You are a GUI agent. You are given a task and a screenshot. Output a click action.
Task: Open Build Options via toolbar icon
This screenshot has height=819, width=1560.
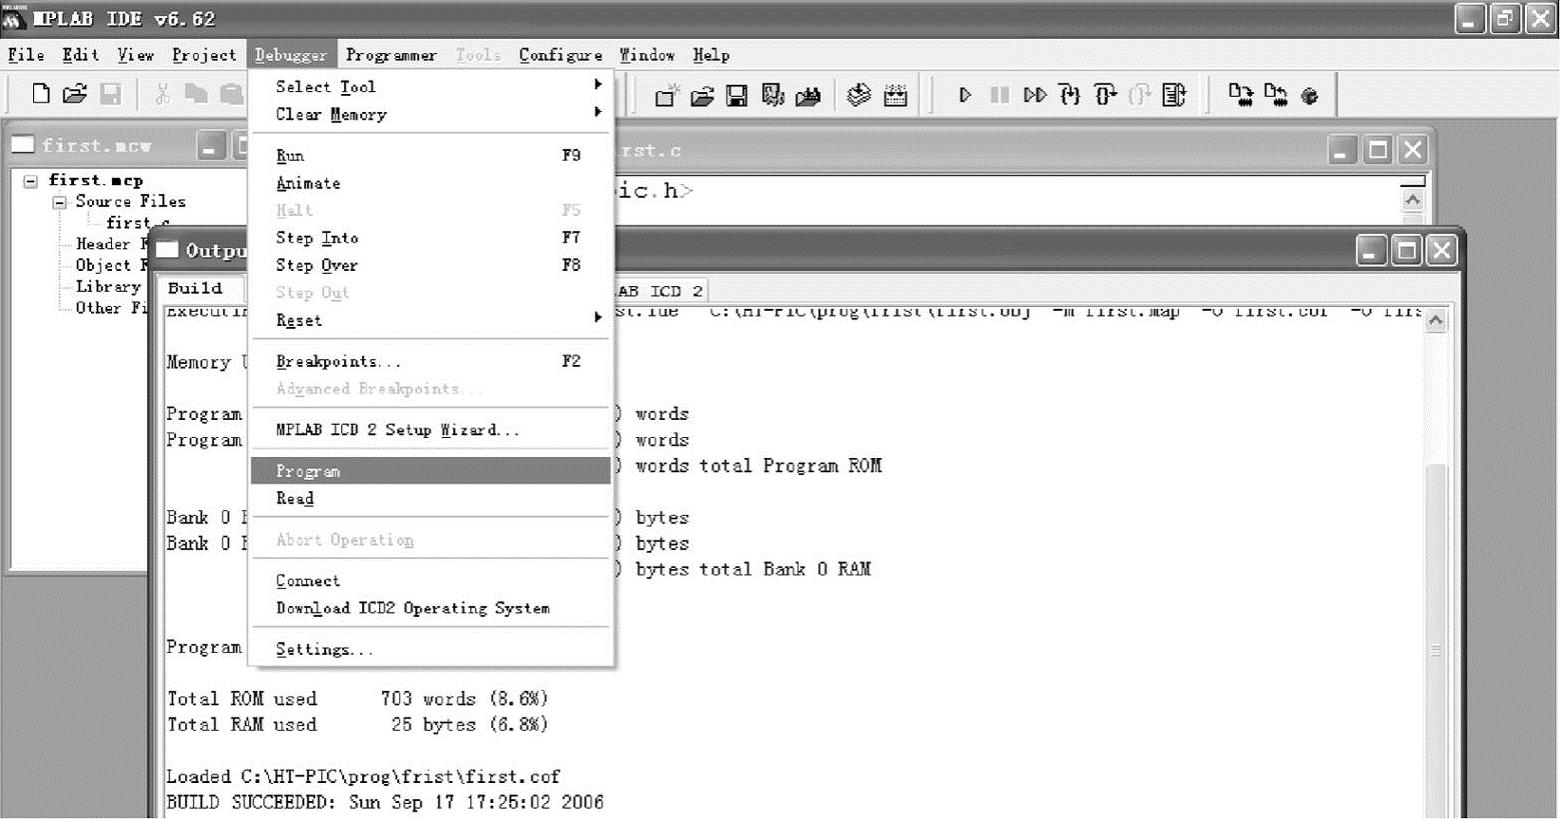772,95
